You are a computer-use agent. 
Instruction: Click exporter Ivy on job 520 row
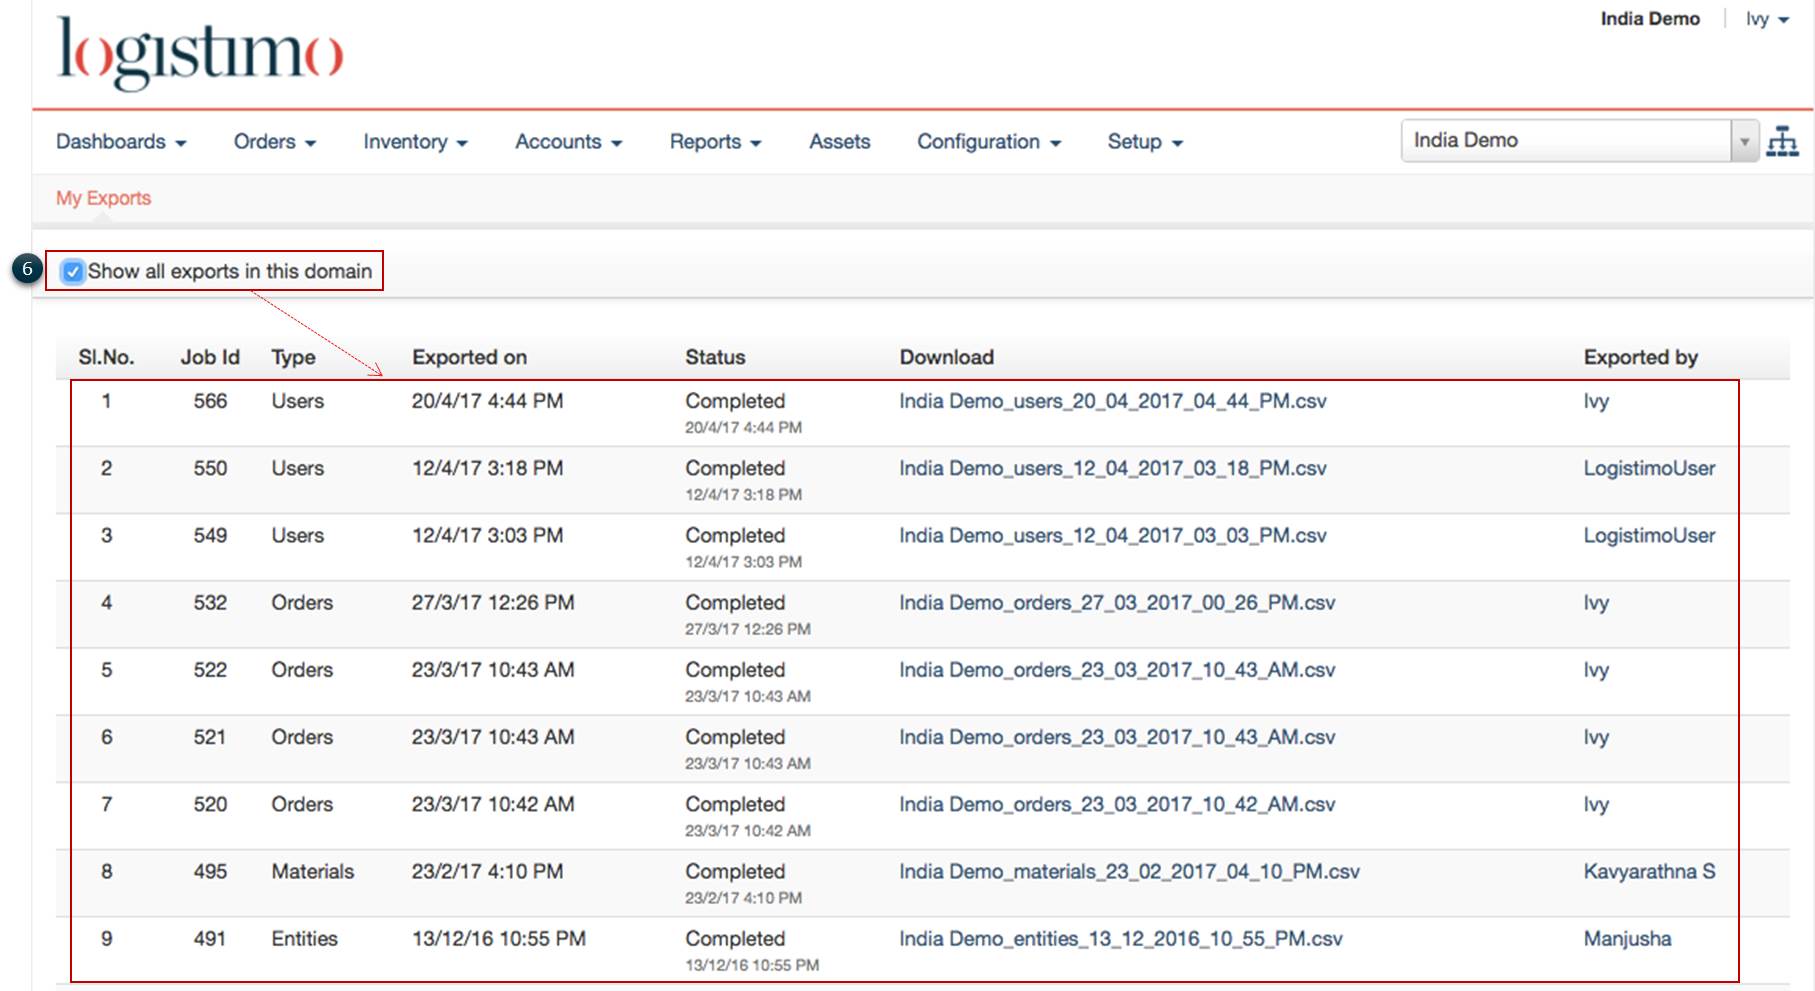1596,804
